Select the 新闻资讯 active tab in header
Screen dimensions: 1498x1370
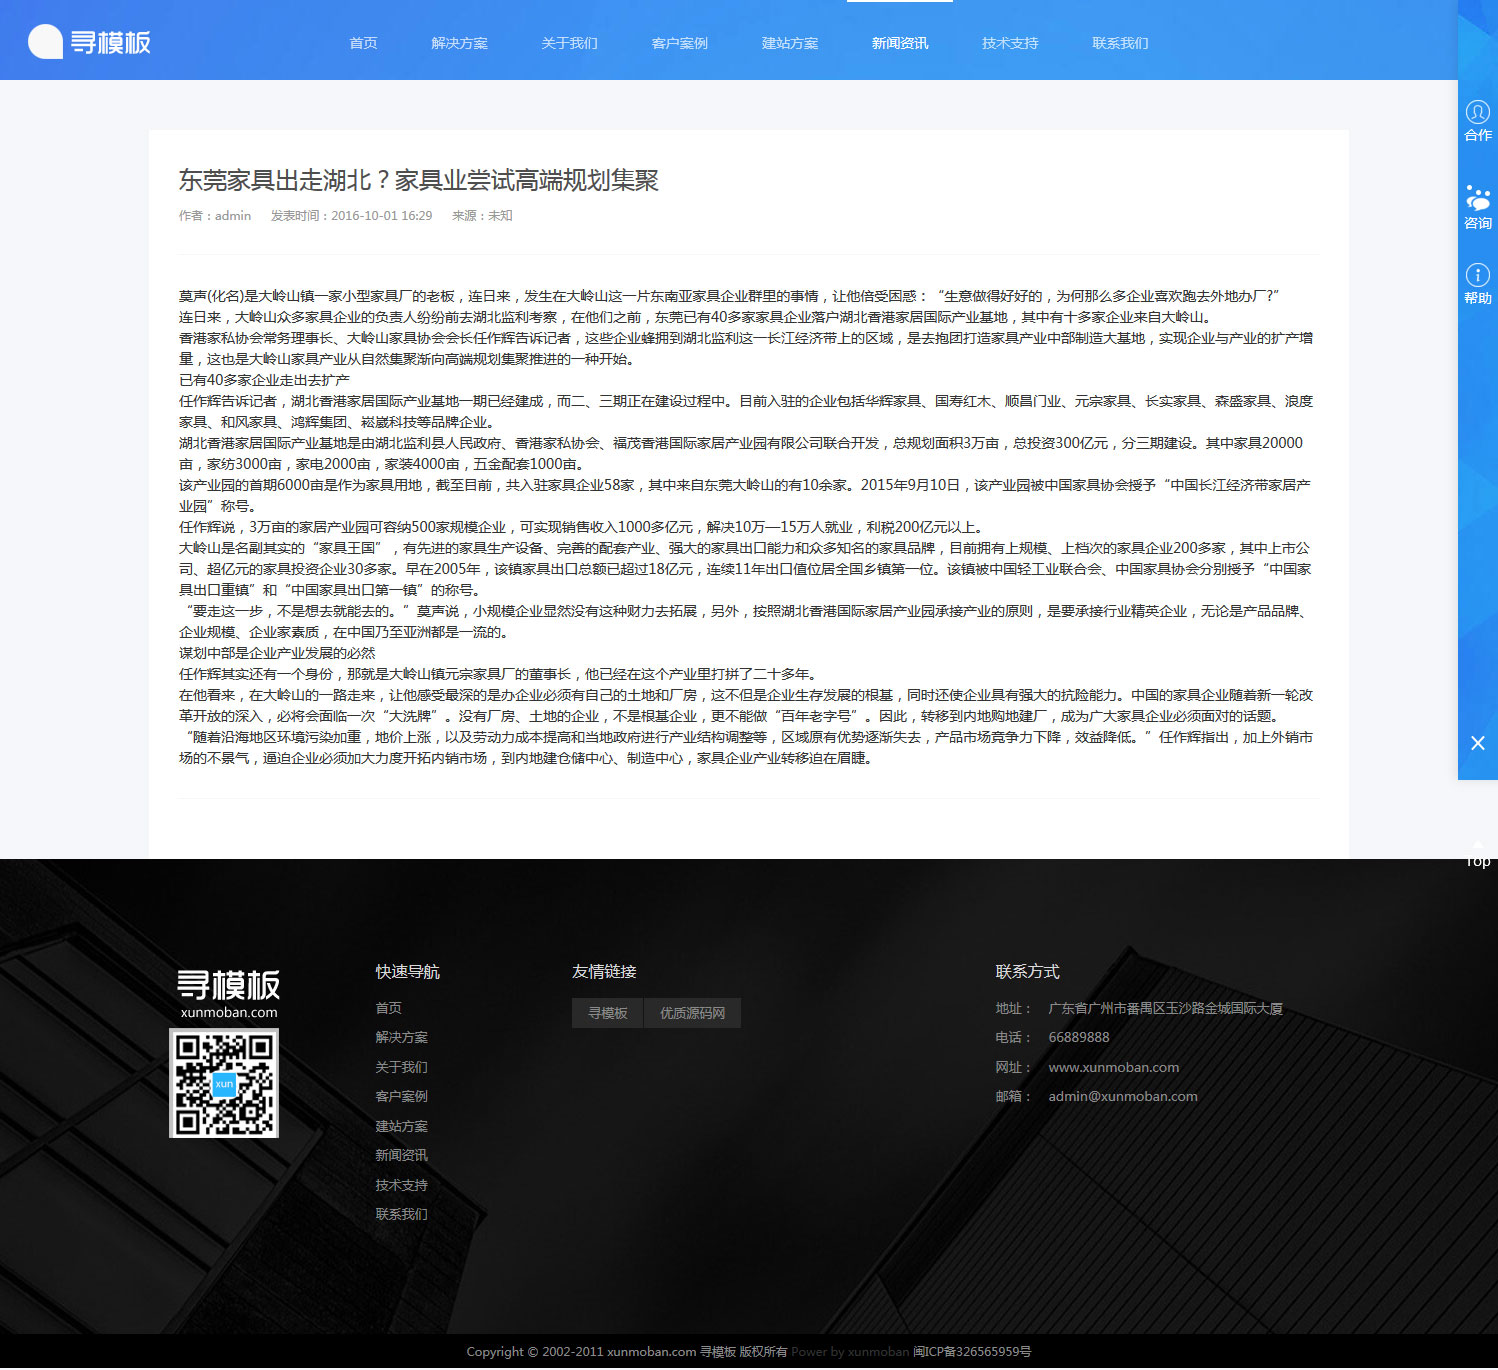[899, 43]
